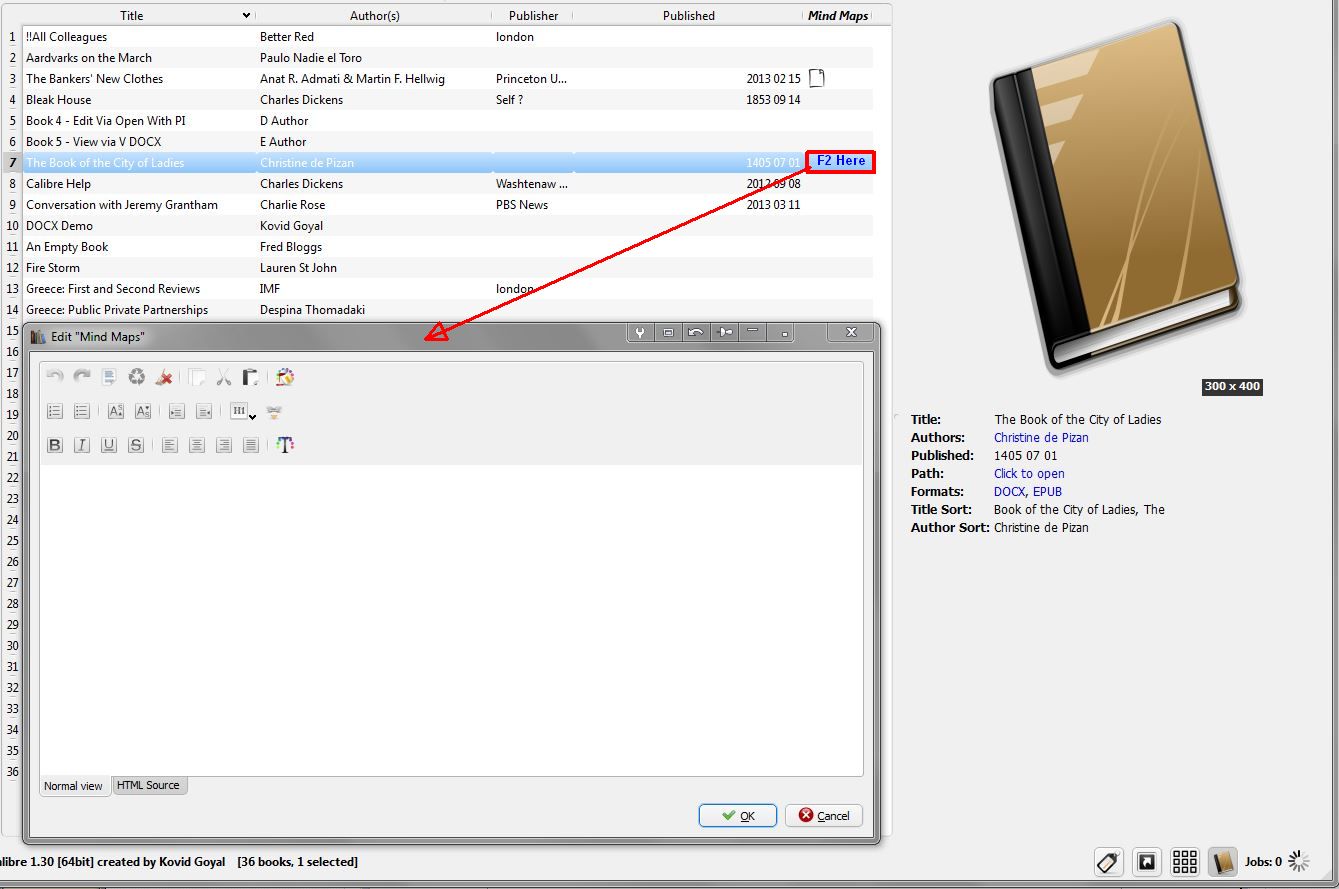Click the Insert link icon beside heading dropdown

click(x=274, y=411)
